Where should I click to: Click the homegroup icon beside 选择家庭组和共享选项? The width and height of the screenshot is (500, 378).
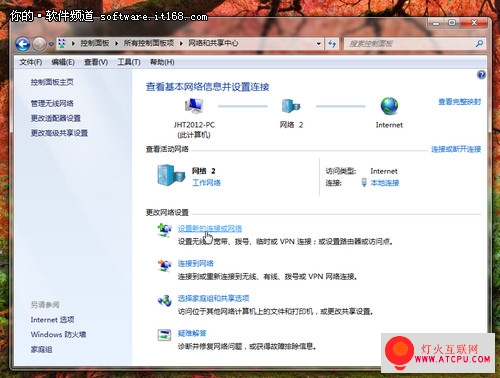click(x=165, y=300)
